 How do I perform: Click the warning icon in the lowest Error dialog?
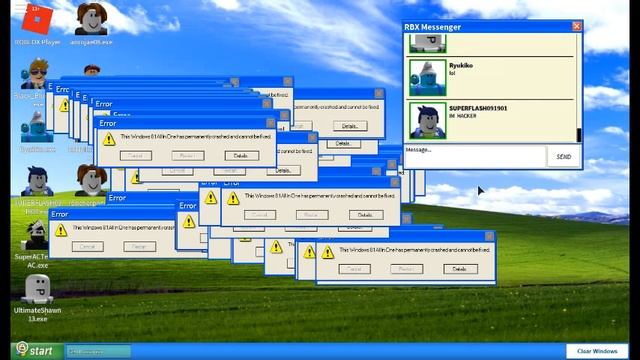coord(327,253)
